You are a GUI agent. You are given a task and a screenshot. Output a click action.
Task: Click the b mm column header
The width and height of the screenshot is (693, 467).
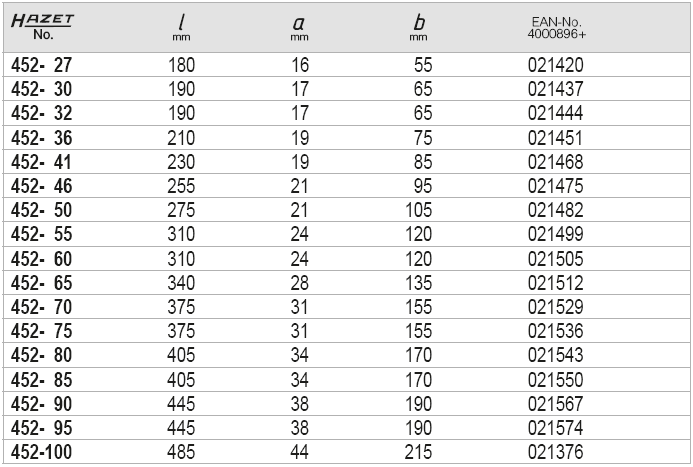pyautogui.click(x=418, y=27)
